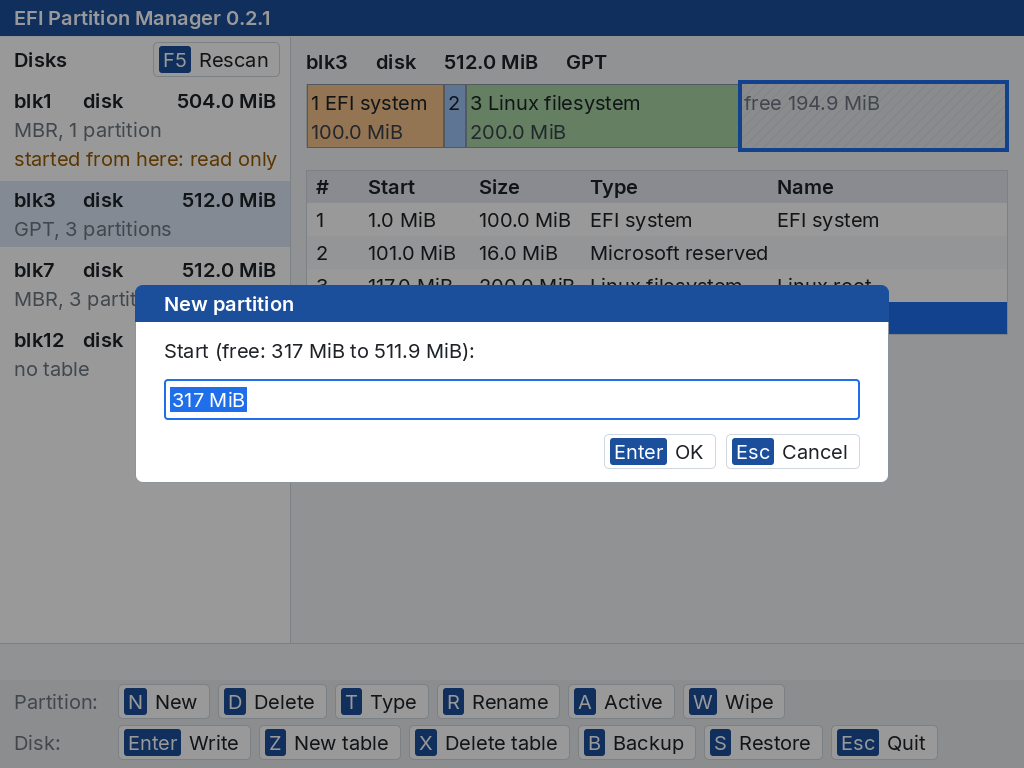Click the Start input field in dialog
1024x768 pixels.
511,400
